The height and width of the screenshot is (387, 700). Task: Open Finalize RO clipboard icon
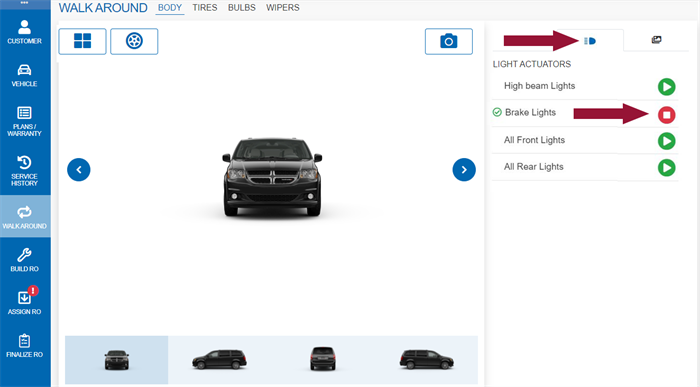click(x=25, y=346)
